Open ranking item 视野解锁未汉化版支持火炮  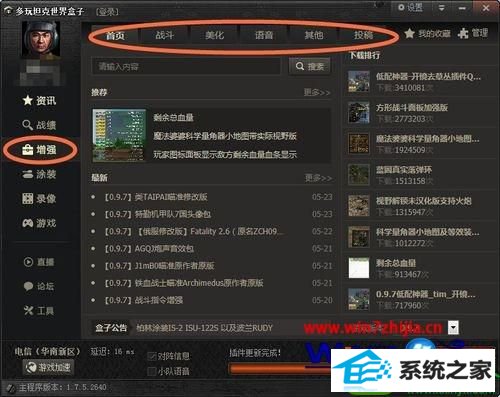pos(424,201)
